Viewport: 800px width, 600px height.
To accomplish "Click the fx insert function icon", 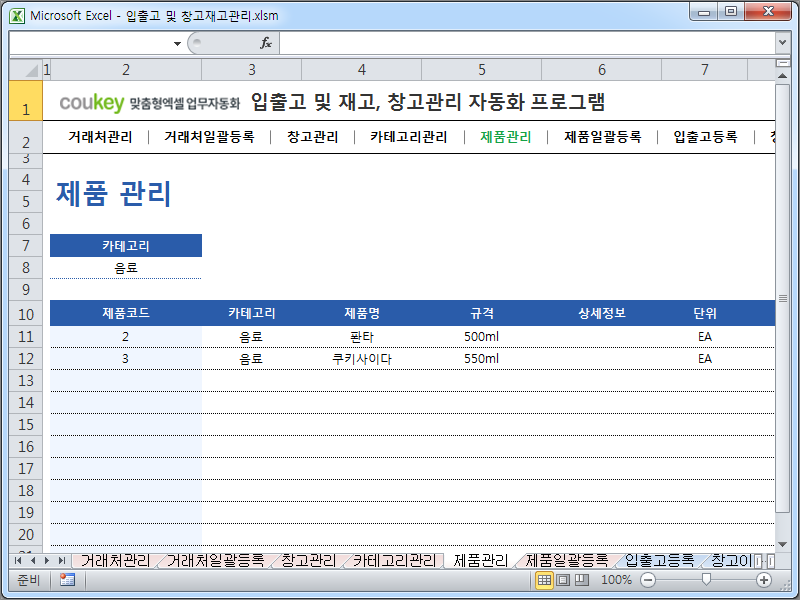I will coord(266,43).
